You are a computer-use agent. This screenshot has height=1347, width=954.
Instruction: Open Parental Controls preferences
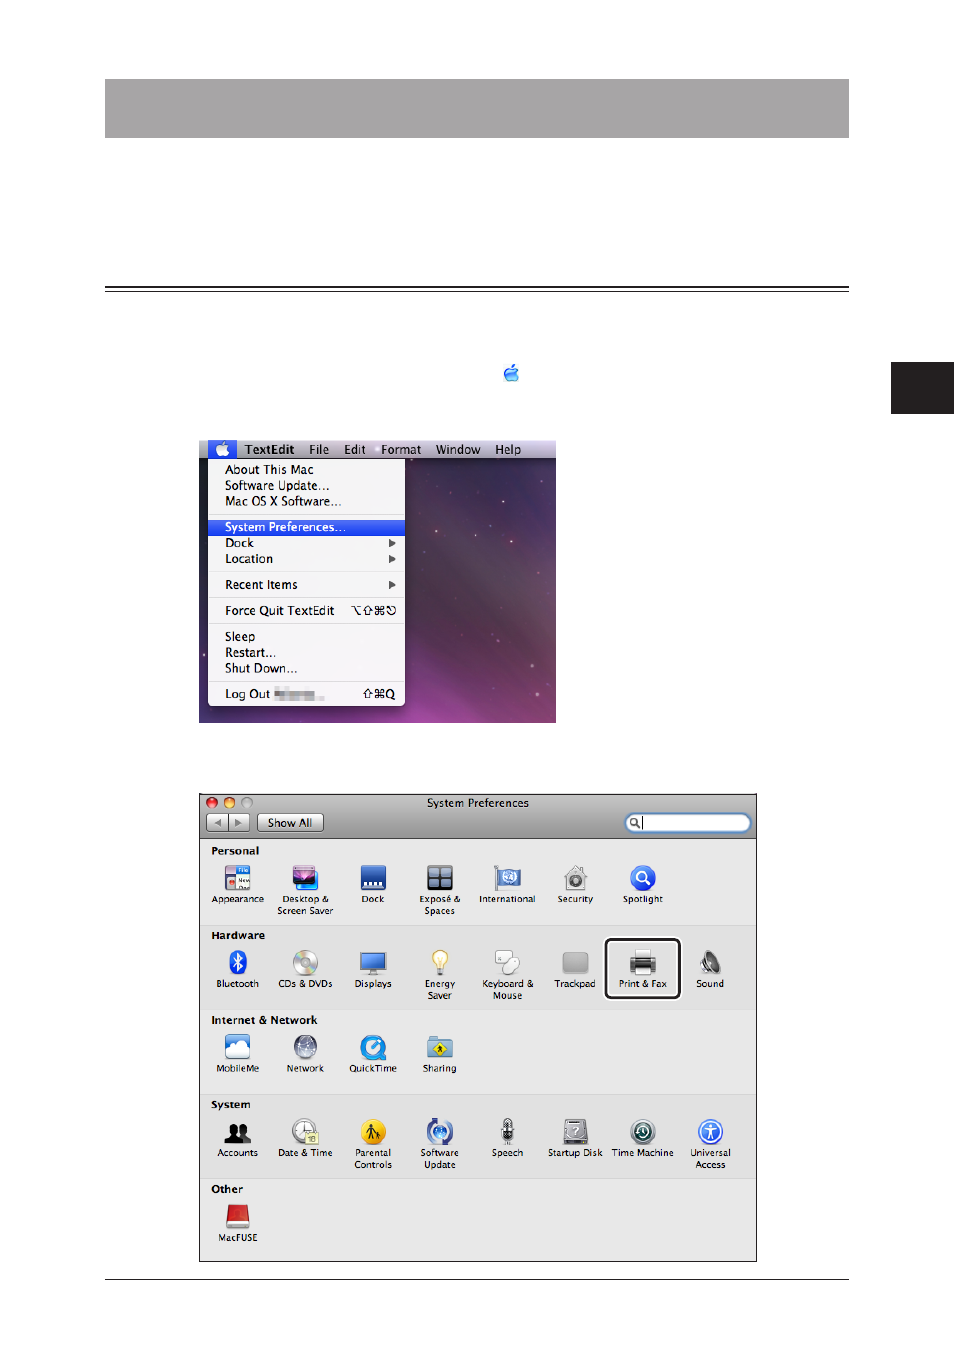[x=373, y=1144]
